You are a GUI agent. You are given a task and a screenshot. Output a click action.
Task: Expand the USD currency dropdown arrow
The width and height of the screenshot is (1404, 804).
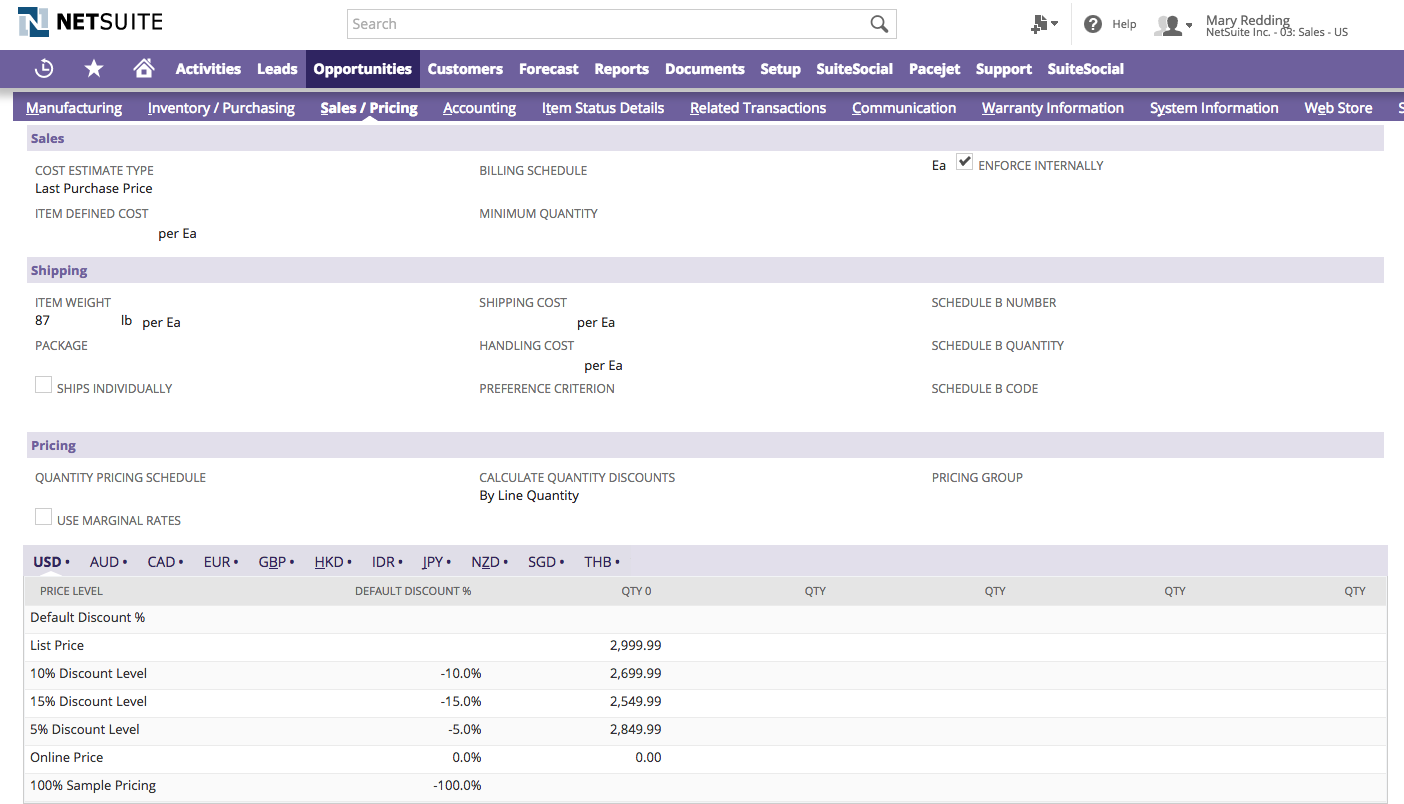point(67,561)
